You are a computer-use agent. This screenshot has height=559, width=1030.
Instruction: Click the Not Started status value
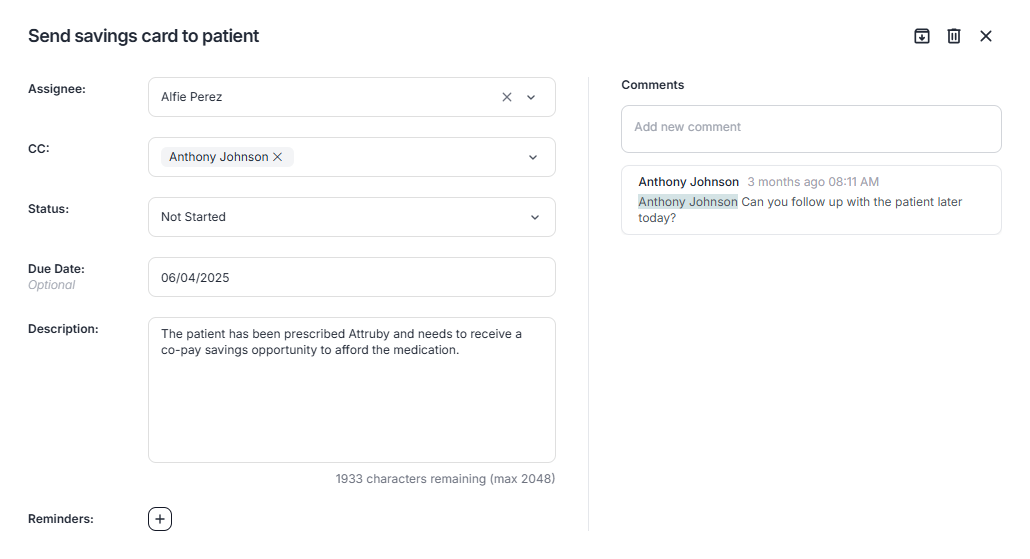[194, 217]
